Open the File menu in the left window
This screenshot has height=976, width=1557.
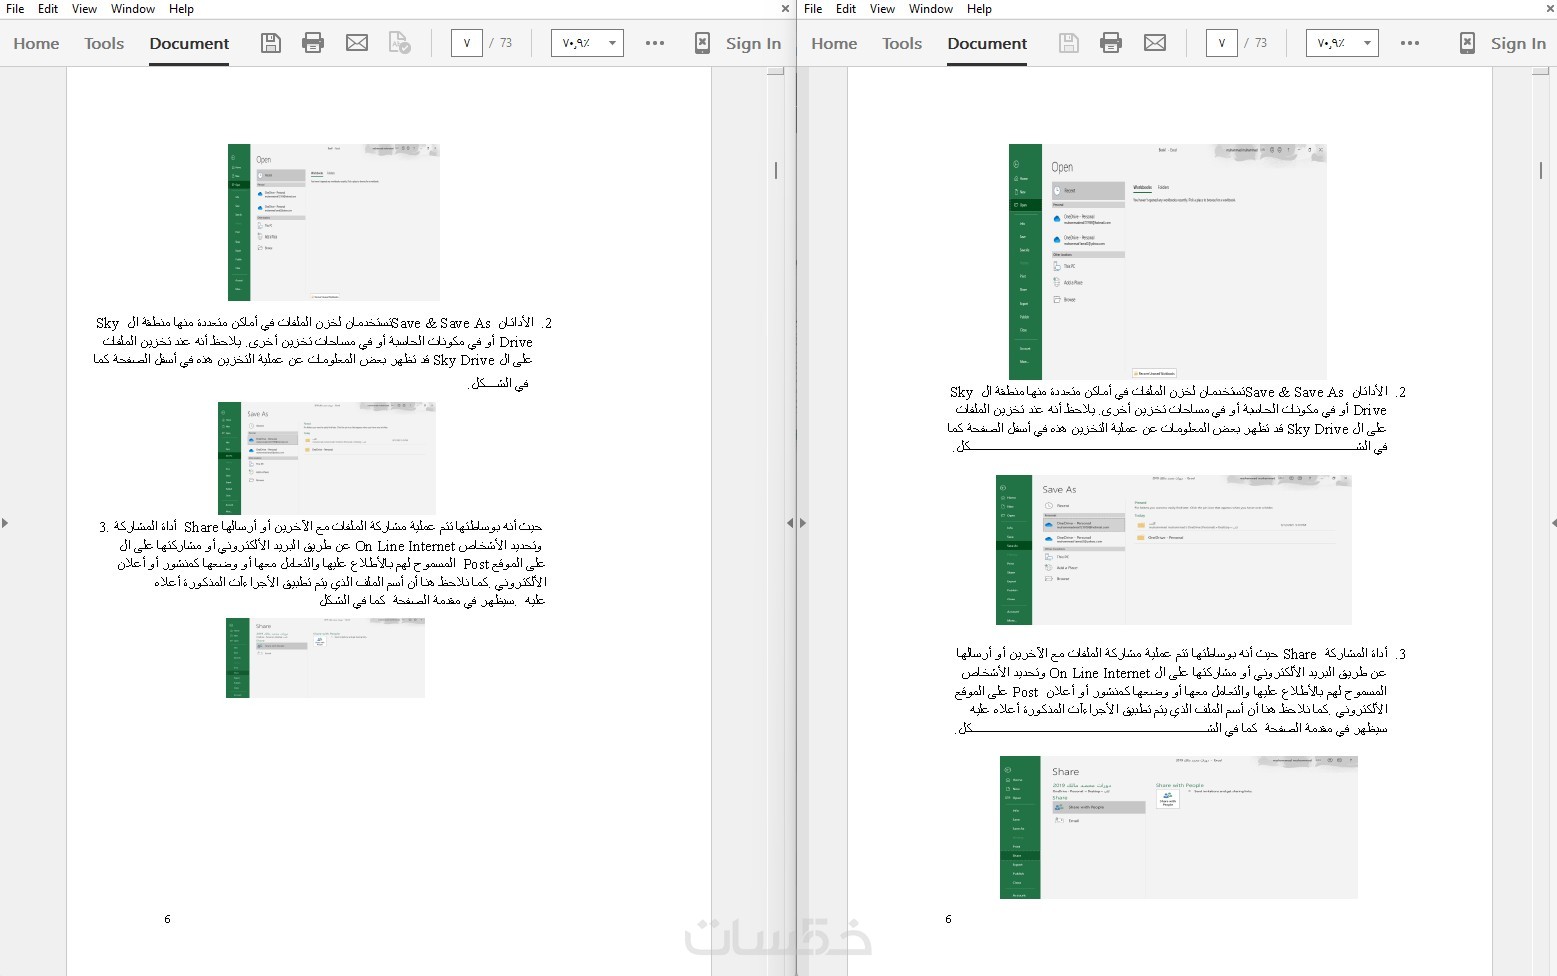[15, 9]
